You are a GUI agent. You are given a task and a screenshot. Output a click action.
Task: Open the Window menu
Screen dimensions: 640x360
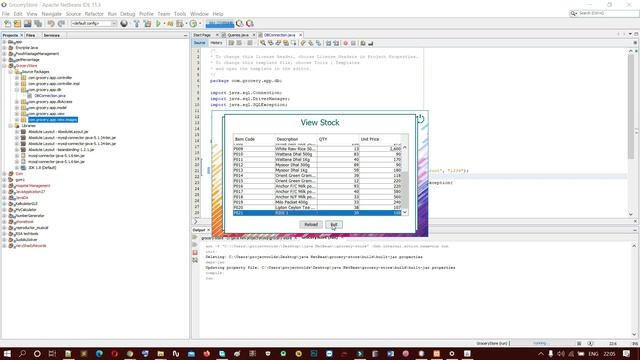coord(199,14)
